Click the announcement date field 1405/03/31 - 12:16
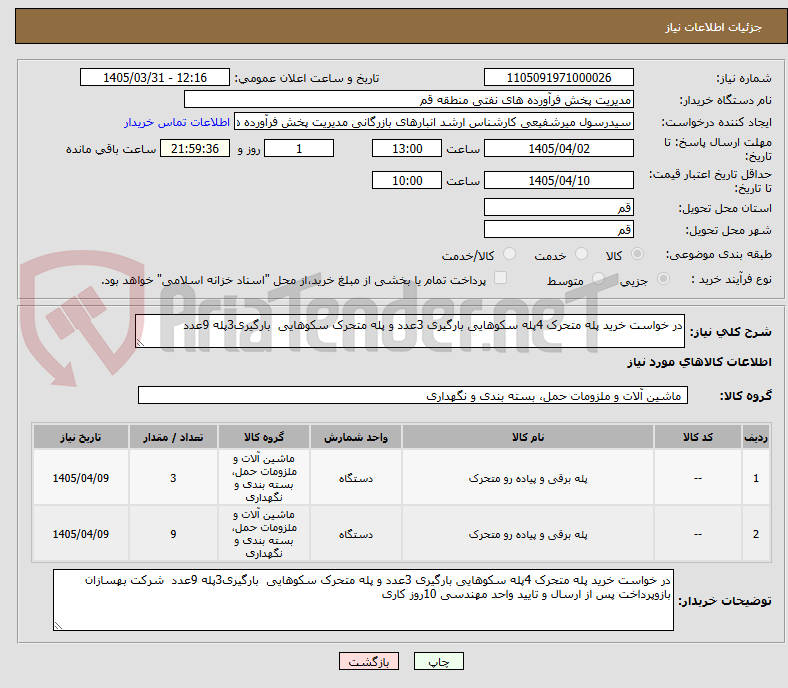 tap(155, 77)
